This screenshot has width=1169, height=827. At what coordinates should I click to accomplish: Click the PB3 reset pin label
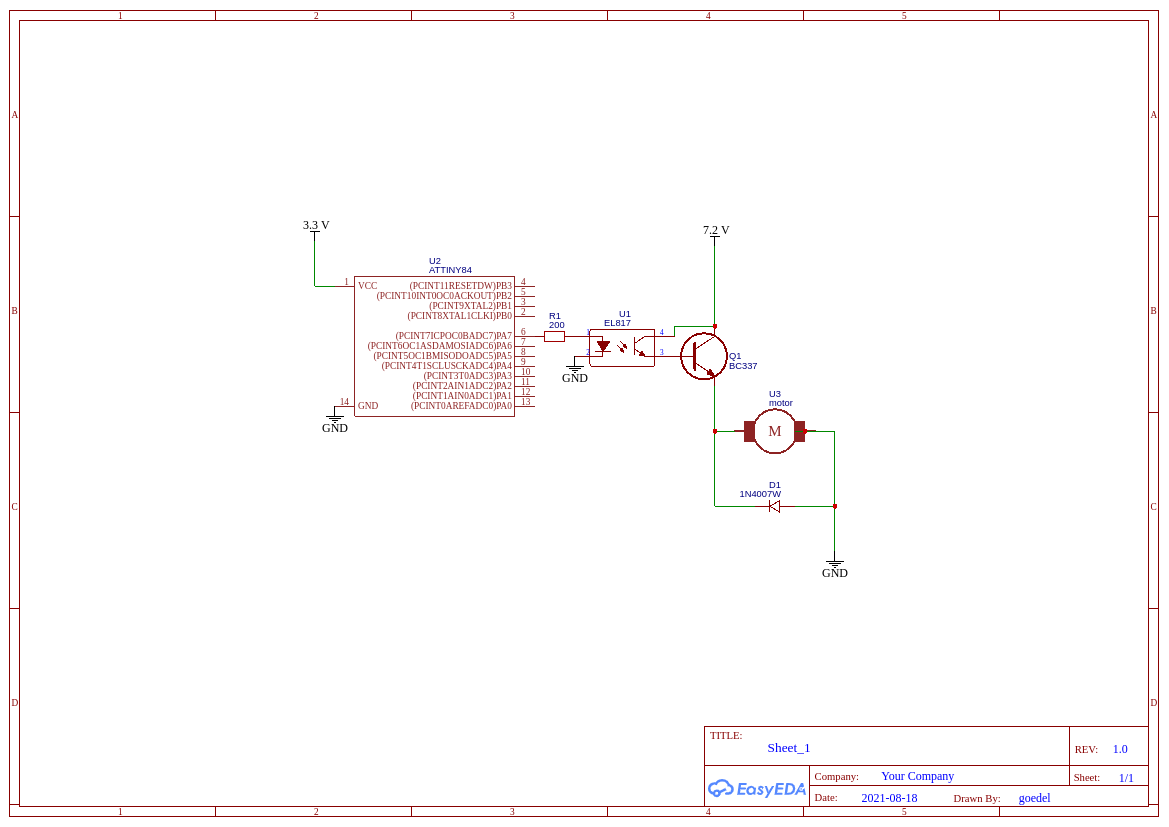click(460, 286)
